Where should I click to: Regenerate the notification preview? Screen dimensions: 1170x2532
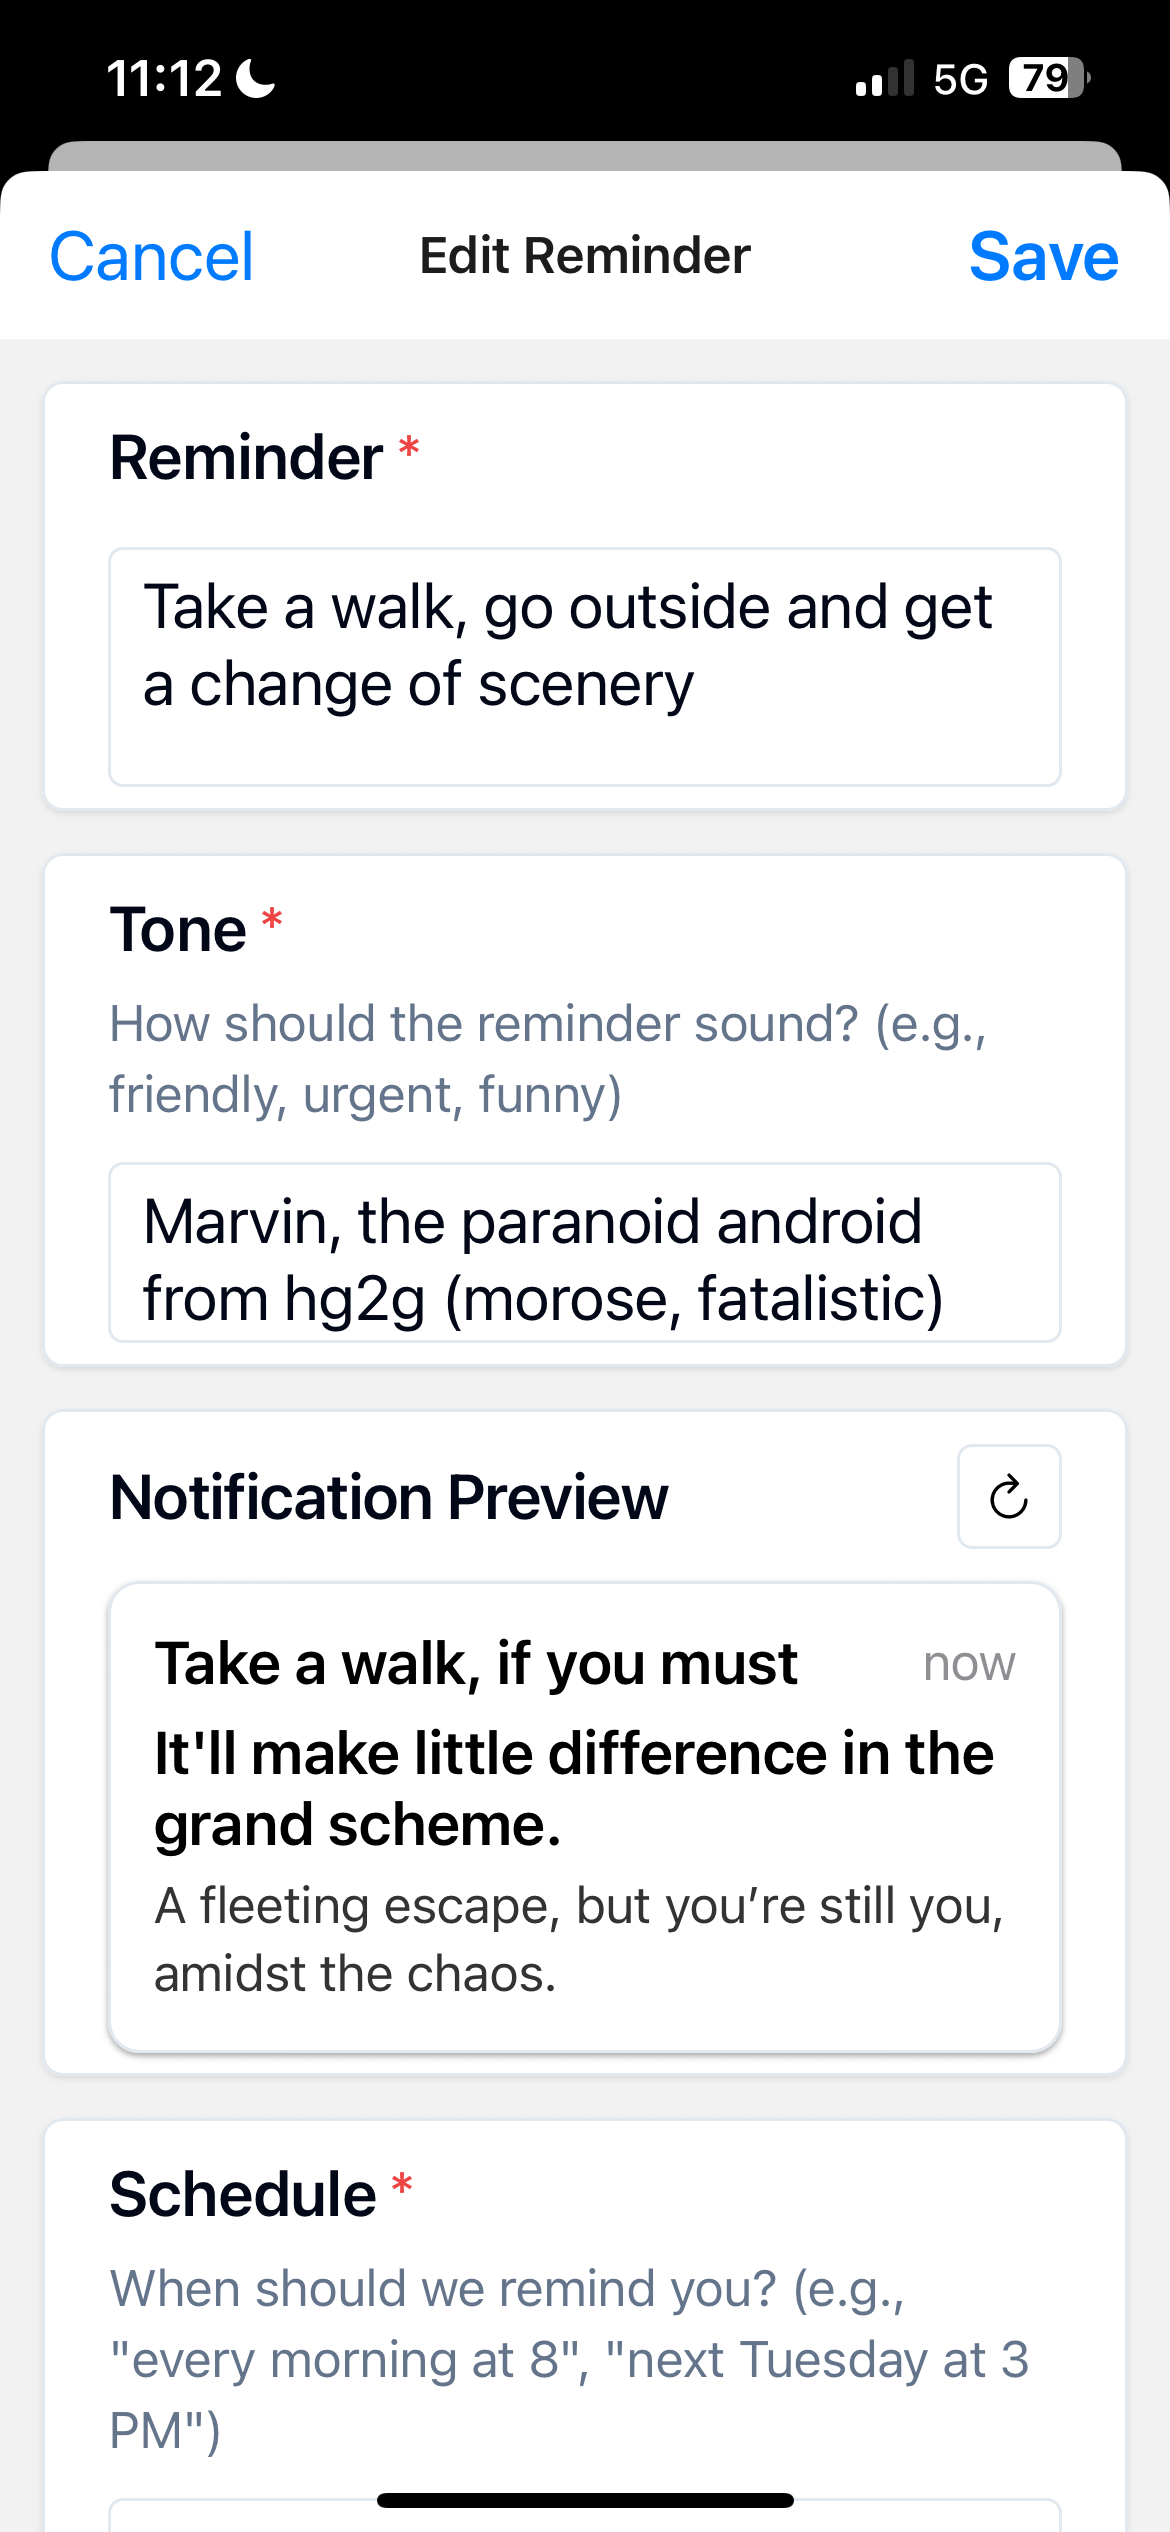[x=1008, y=1497]
